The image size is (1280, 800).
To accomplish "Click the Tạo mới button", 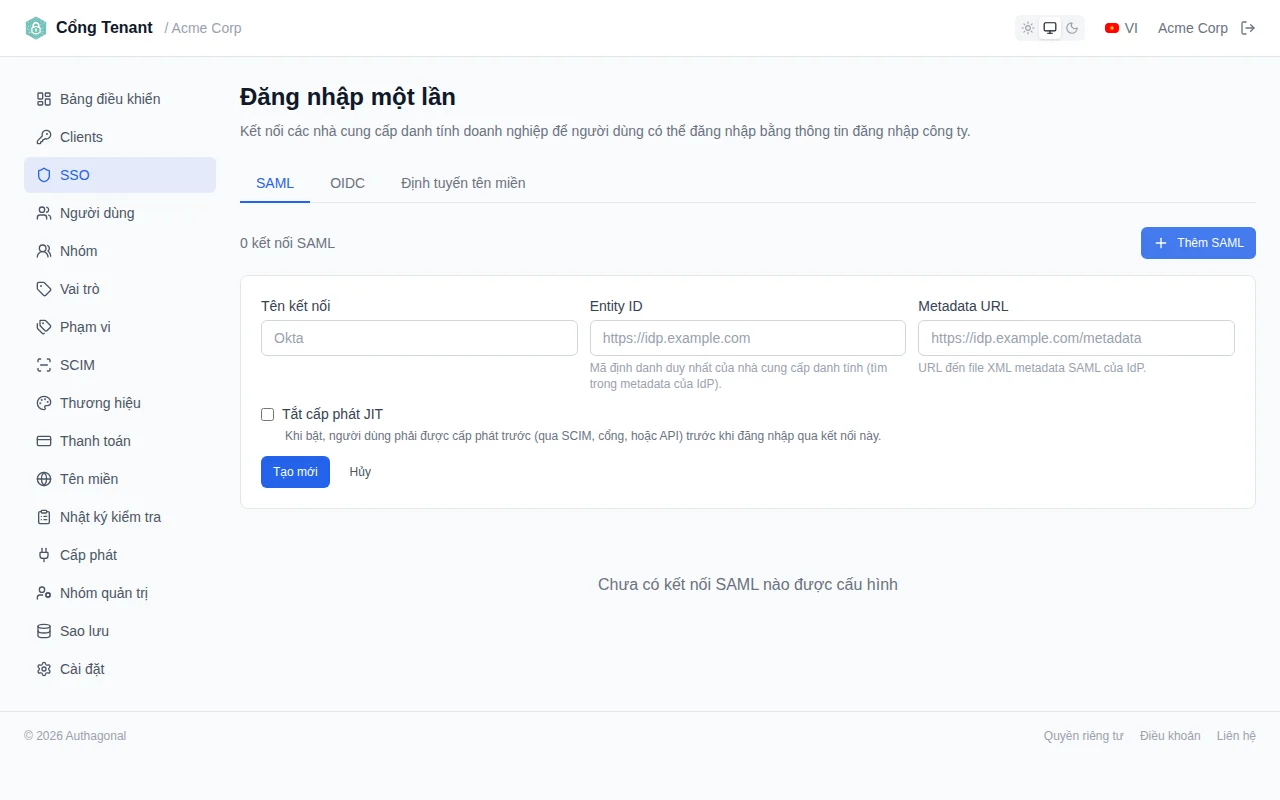I will click(x=295, y=472).
